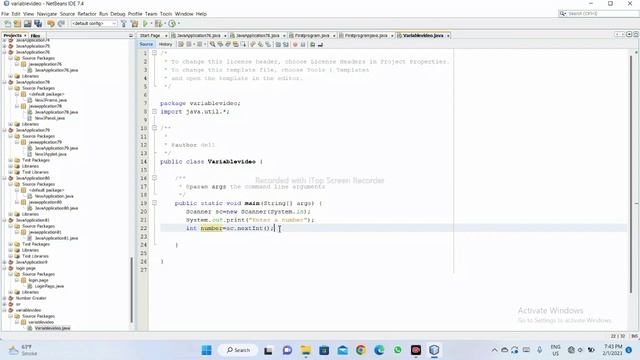Click the weather widget on taskbar

[23, 350]
